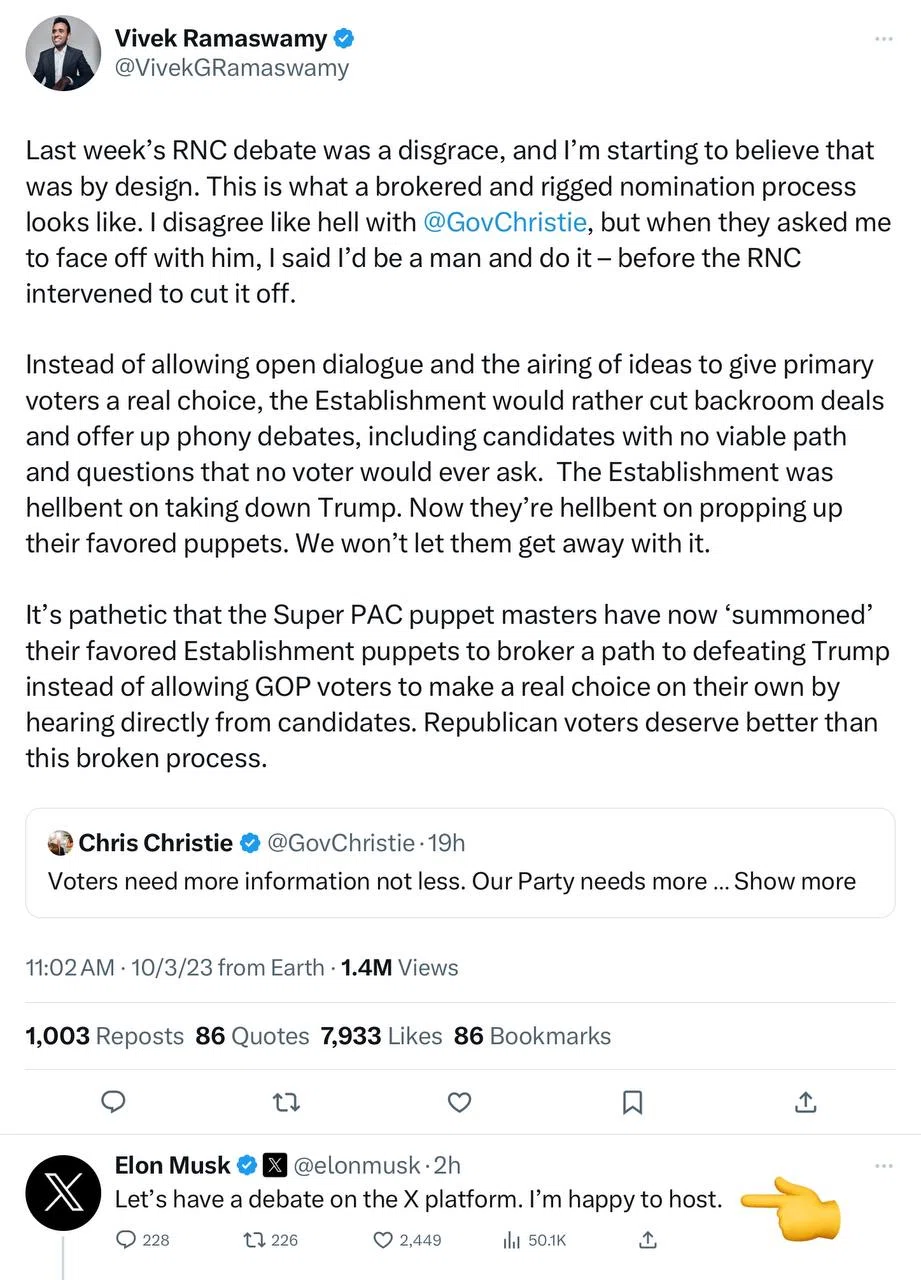Open the 1,003 Reposts list
Image resolution: width=921 pixels, height=1280 pixels.
tap(104, 1036)
